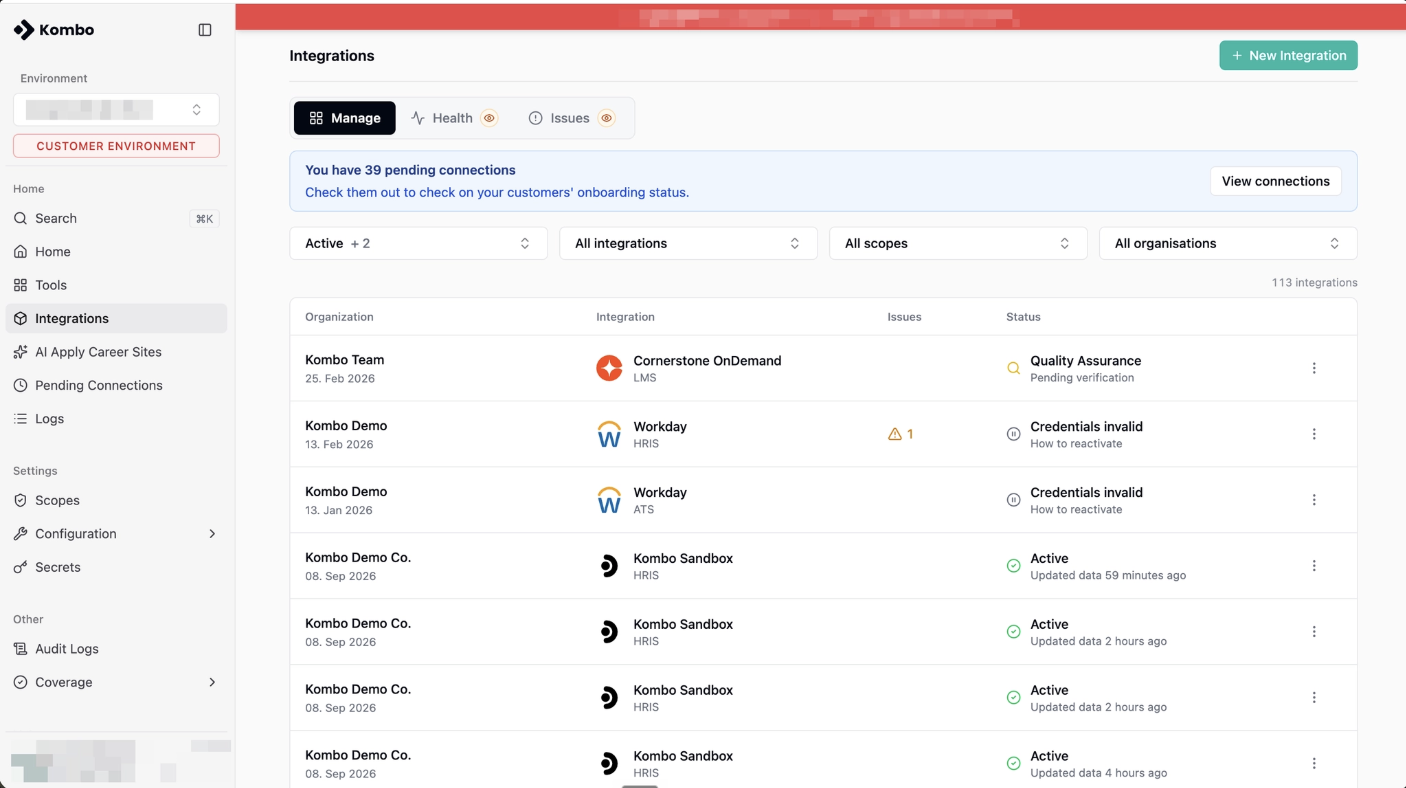Screen dimensions: 1406x788
Task: Click Pending verification status subtext
Action: (x=1082, y=378)
